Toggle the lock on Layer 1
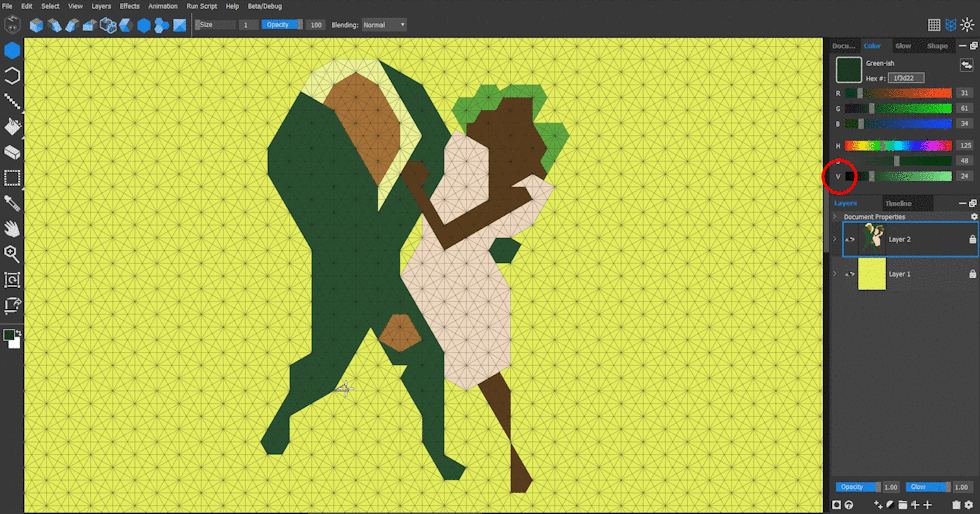The height and width of the screenshot is (514, 980). (972, 274)
